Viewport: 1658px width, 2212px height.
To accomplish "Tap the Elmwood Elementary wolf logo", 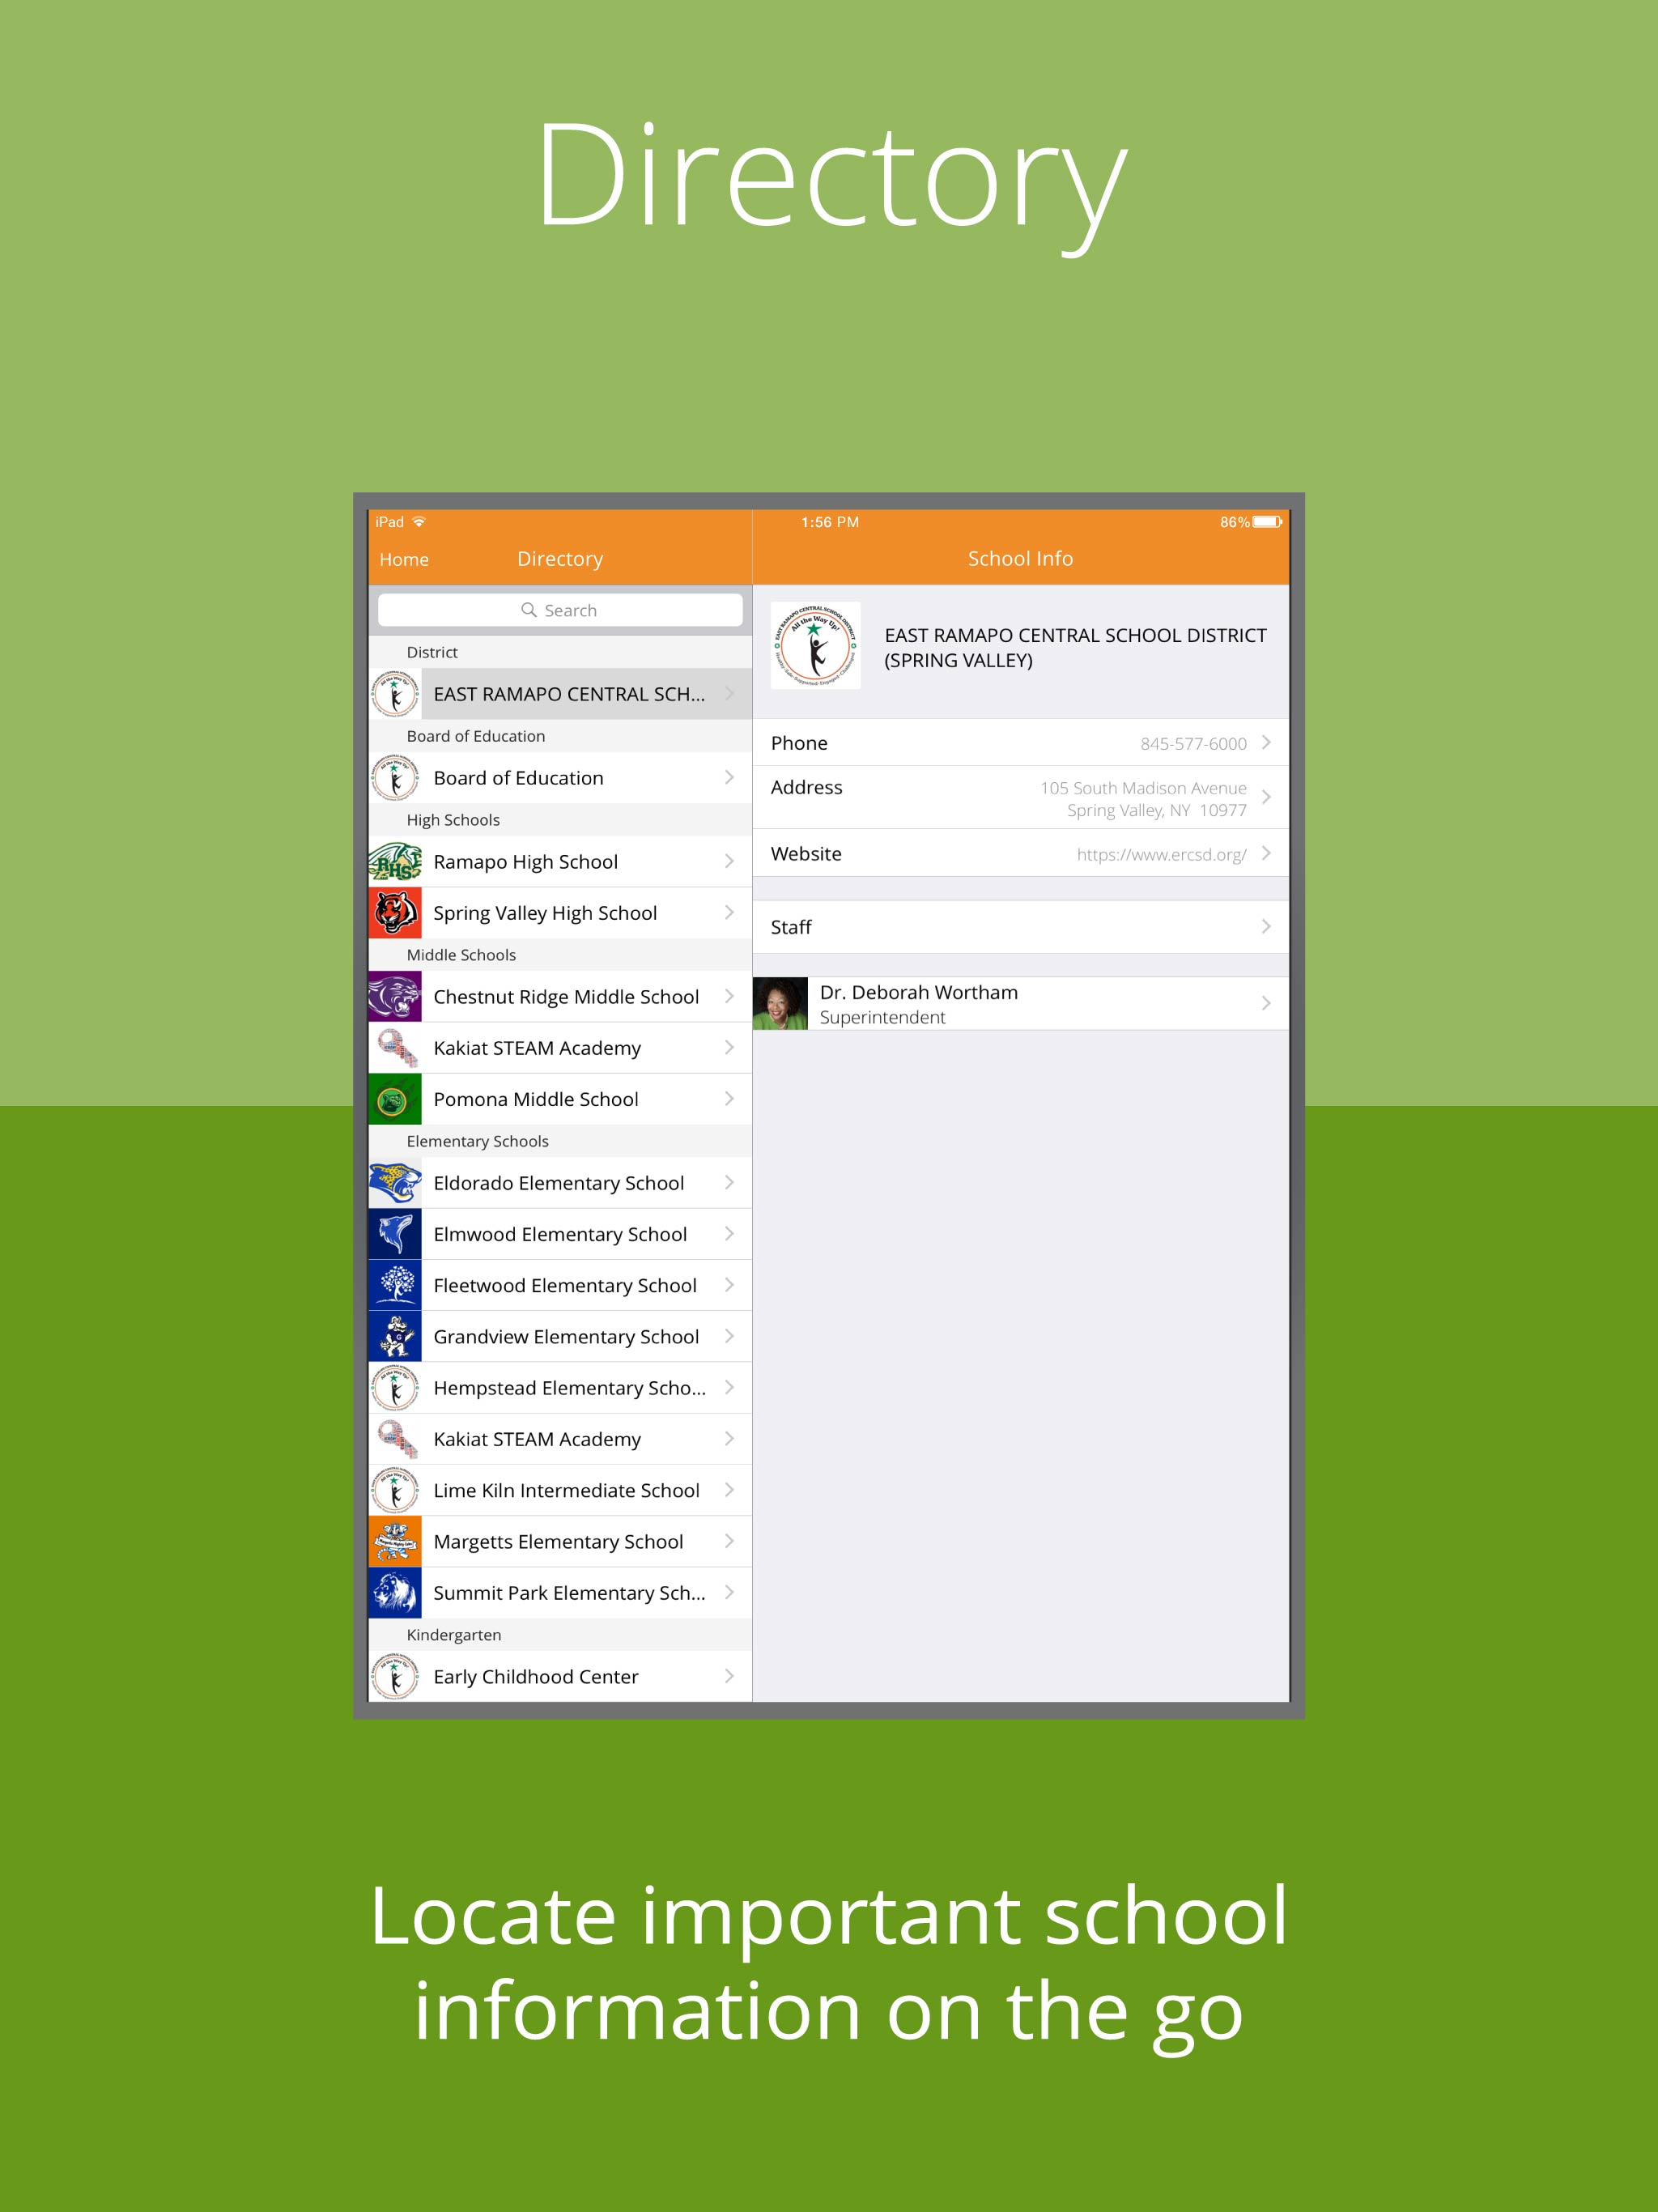I will (395, 1234).
